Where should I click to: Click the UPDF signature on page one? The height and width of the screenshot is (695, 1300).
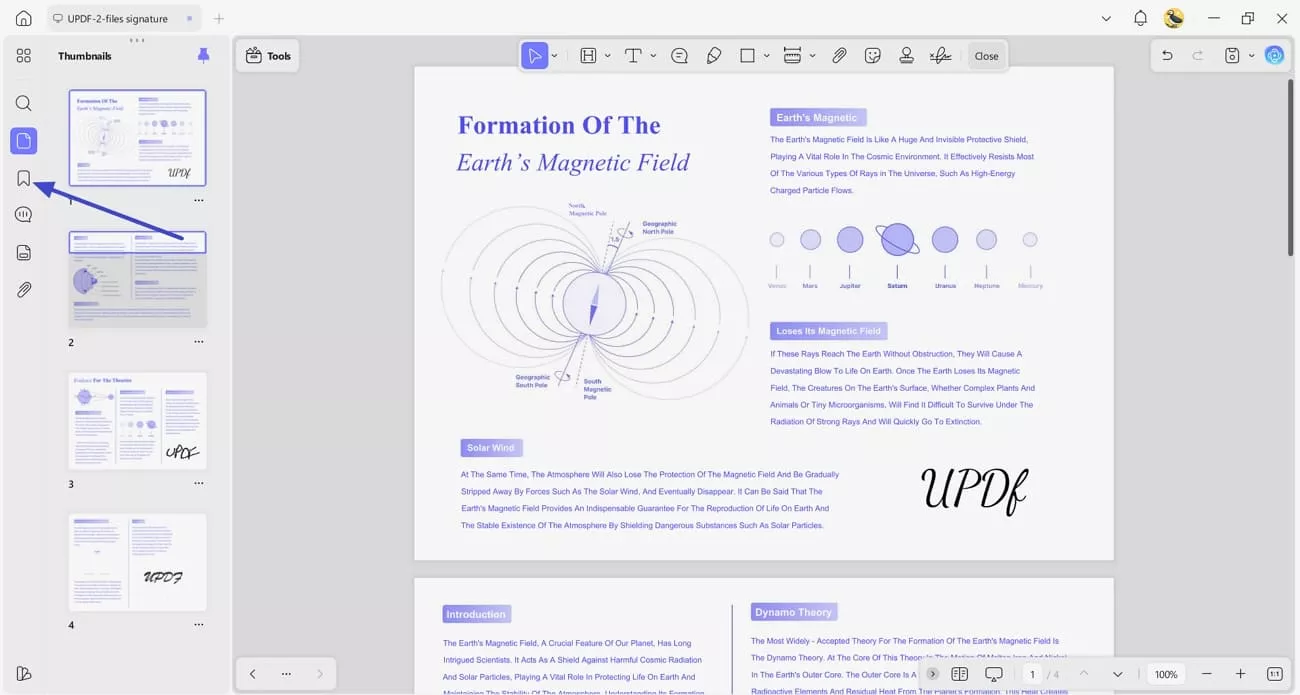click(x=974, y=491)
